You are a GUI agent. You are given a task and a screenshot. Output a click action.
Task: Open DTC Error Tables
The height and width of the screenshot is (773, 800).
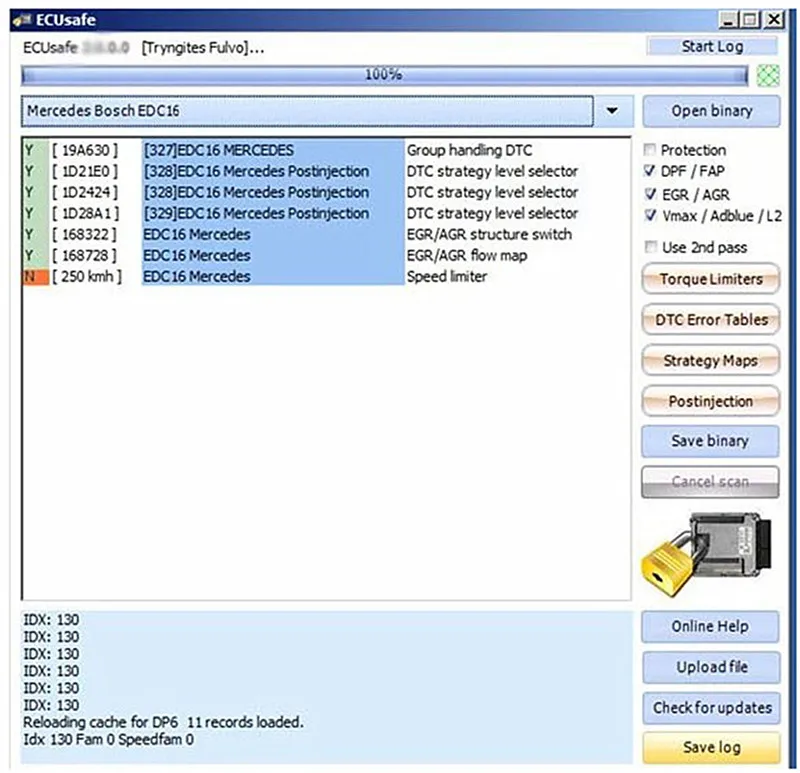pos(711,319)
